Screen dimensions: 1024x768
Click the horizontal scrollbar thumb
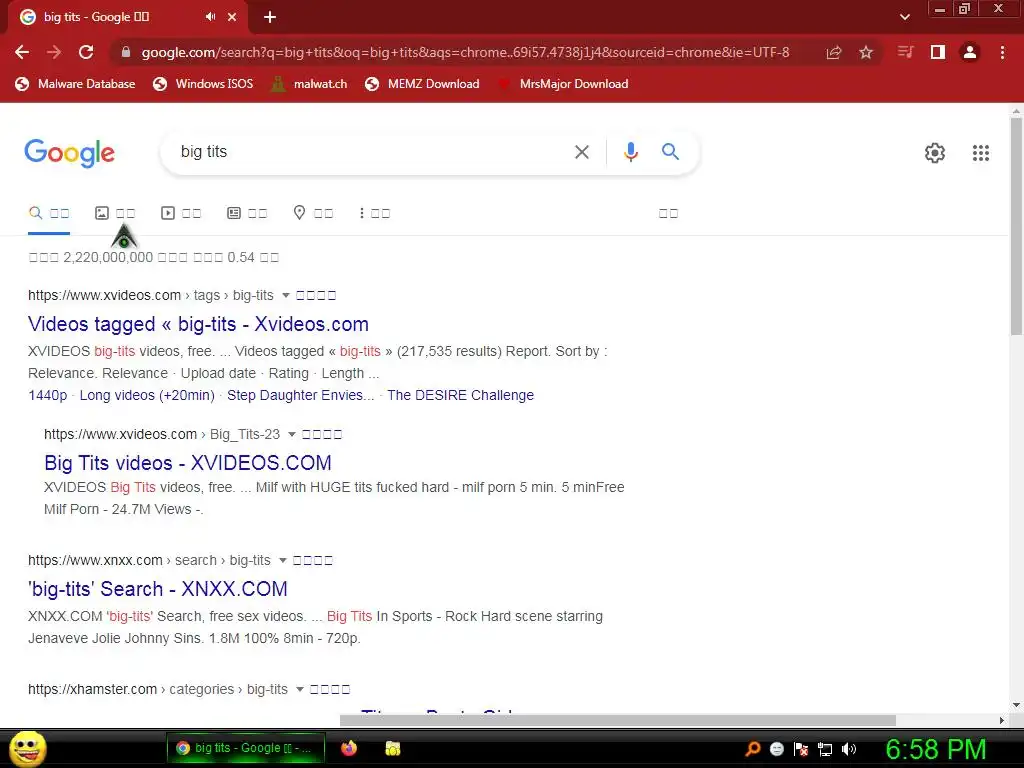(618, 720)
